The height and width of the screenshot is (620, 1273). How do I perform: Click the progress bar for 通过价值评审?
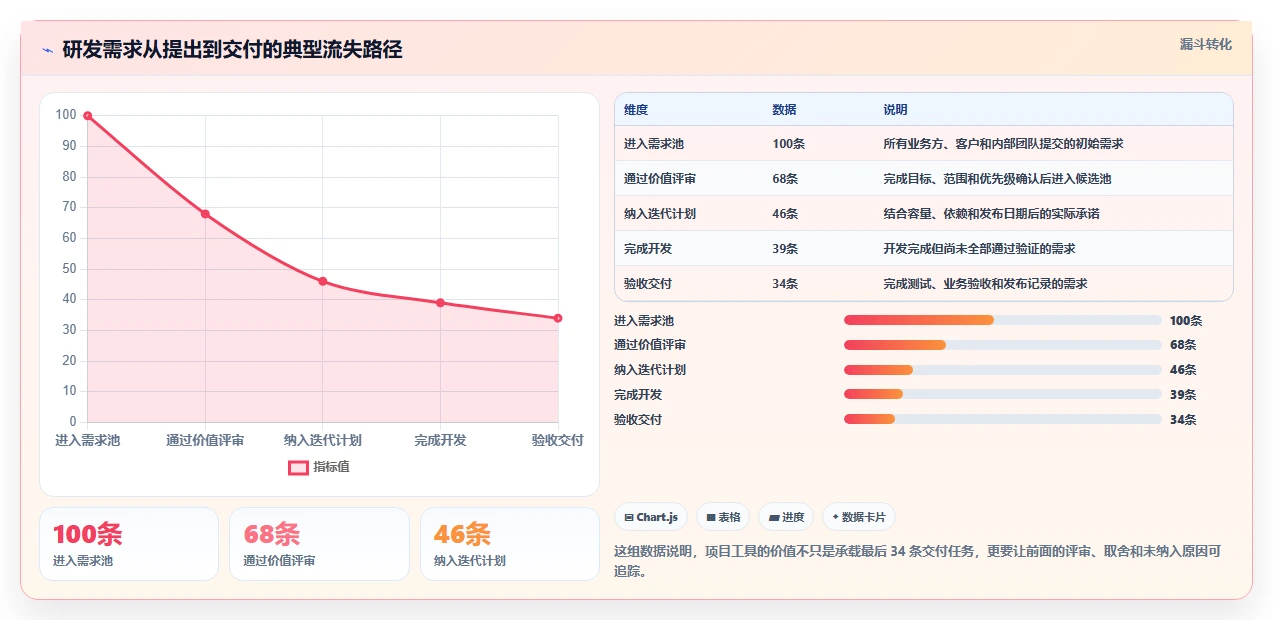pyautogui.click(x=1003, y=345)
